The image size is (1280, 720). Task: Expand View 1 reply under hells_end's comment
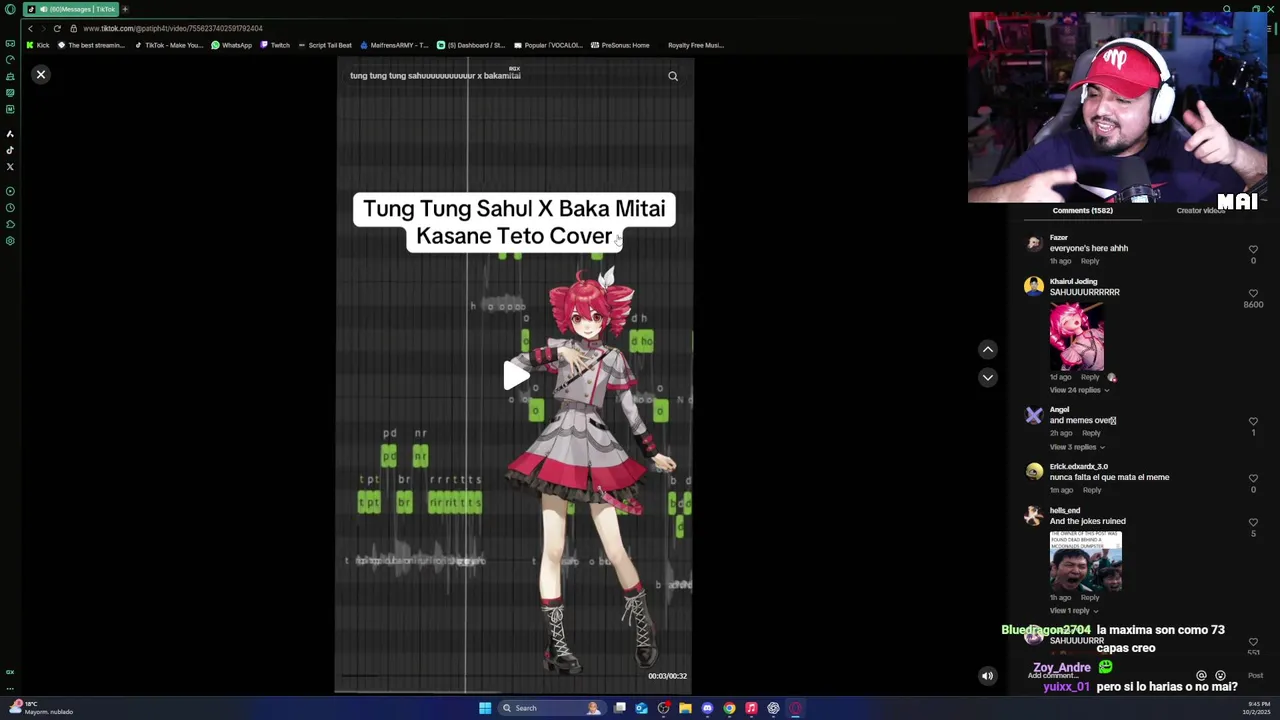pyautogui.click(x=1074, y=611)
